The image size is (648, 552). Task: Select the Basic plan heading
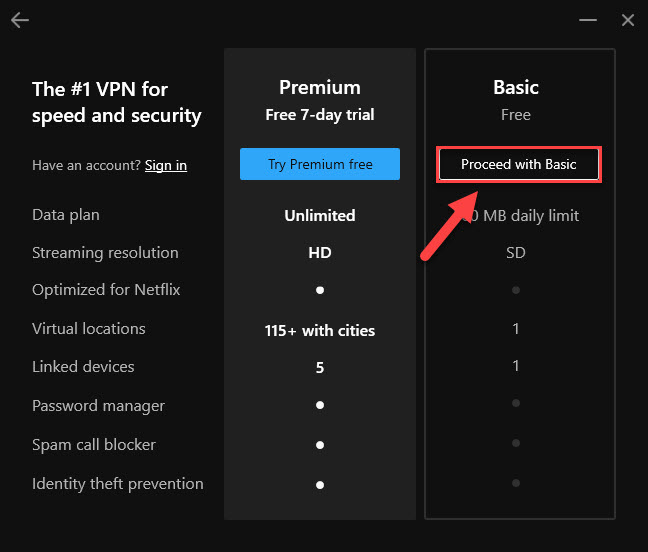point(516,88)
